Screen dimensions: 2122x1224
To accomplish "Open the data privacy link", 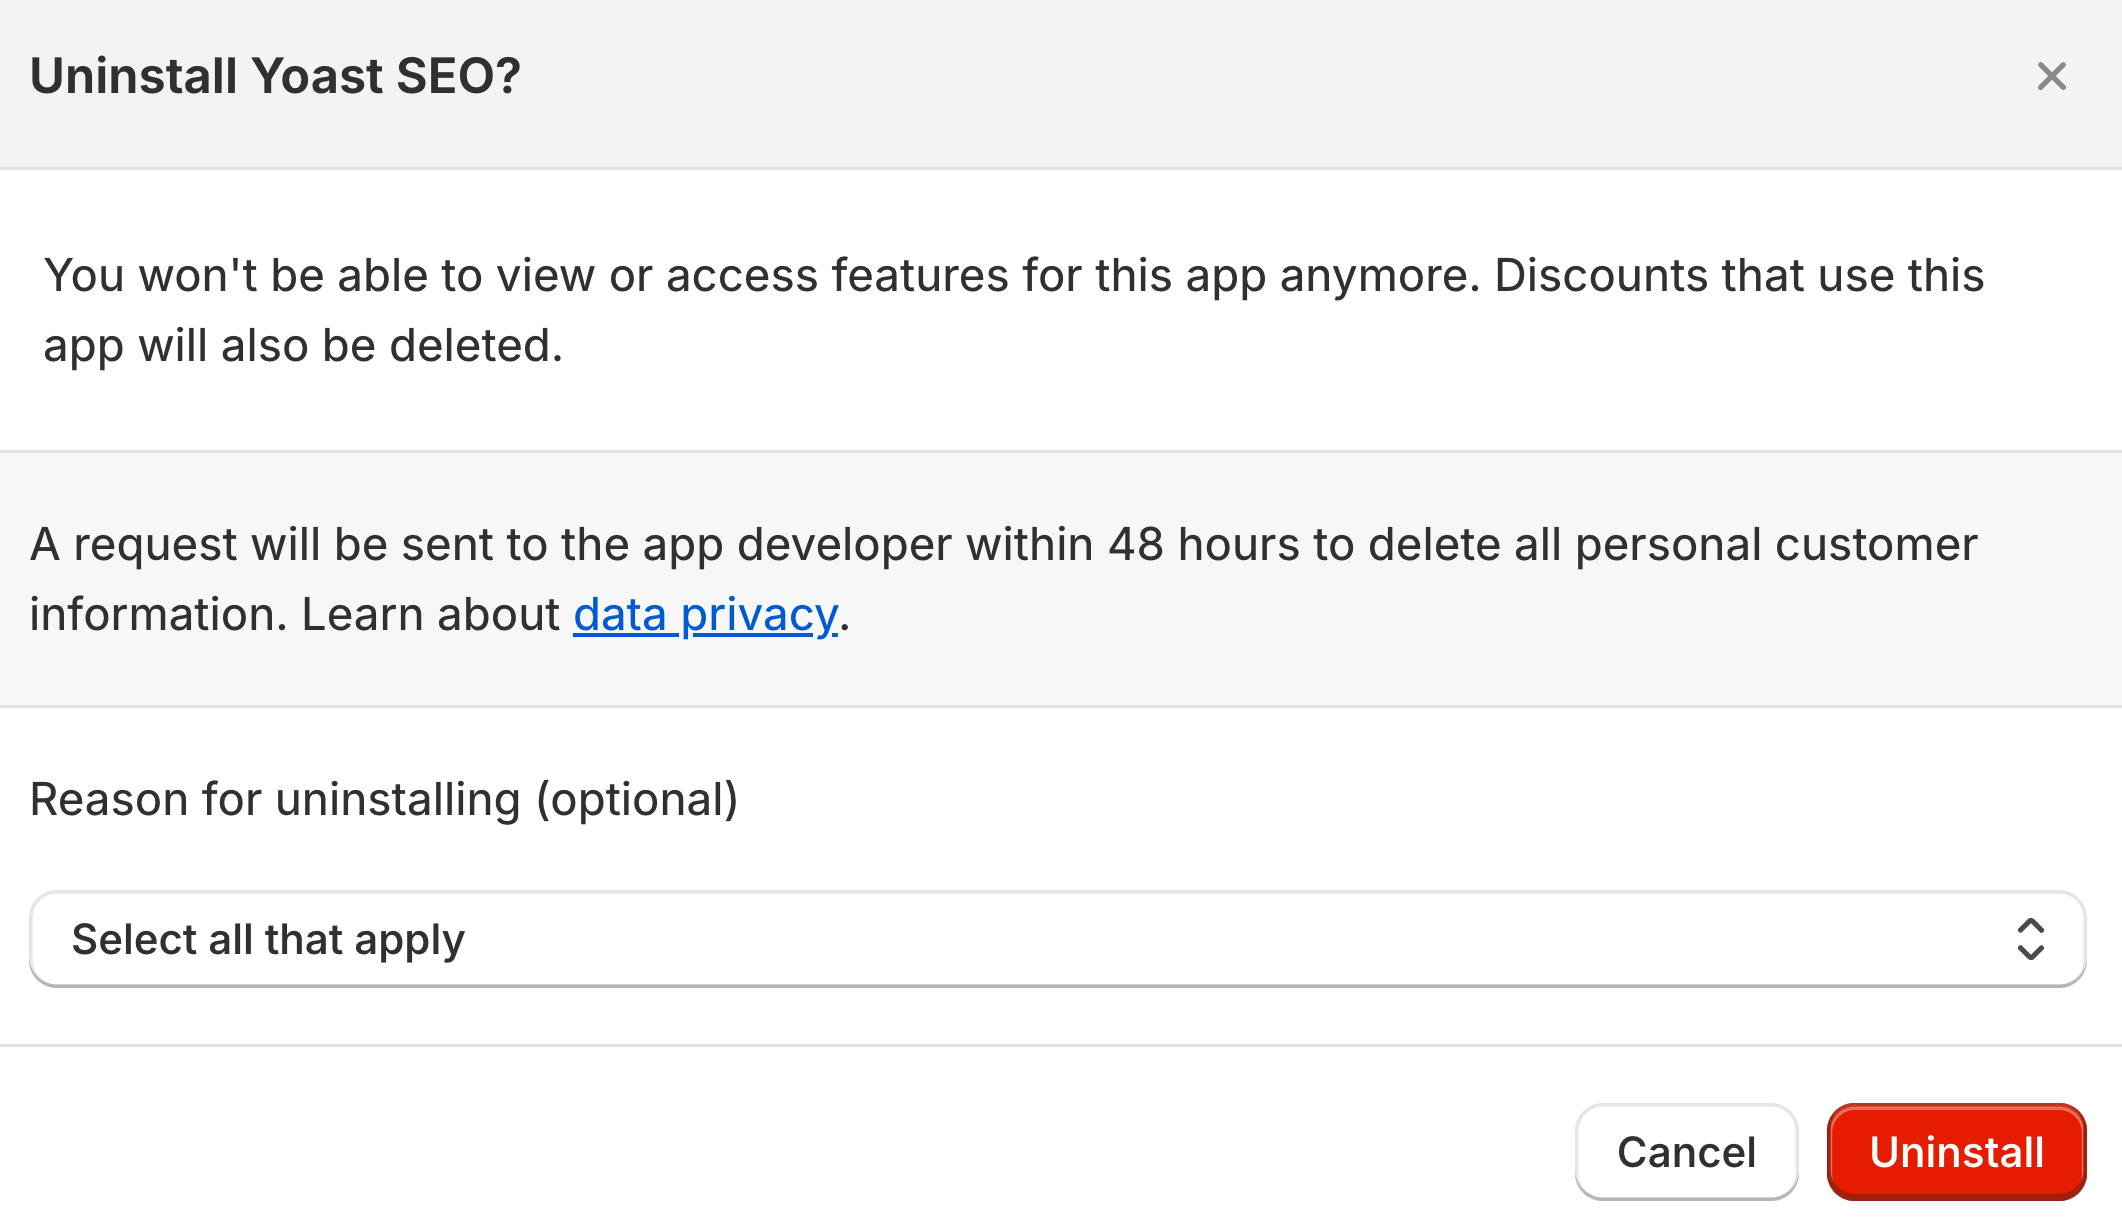I will pyautogui.click(x=705, y=615).
